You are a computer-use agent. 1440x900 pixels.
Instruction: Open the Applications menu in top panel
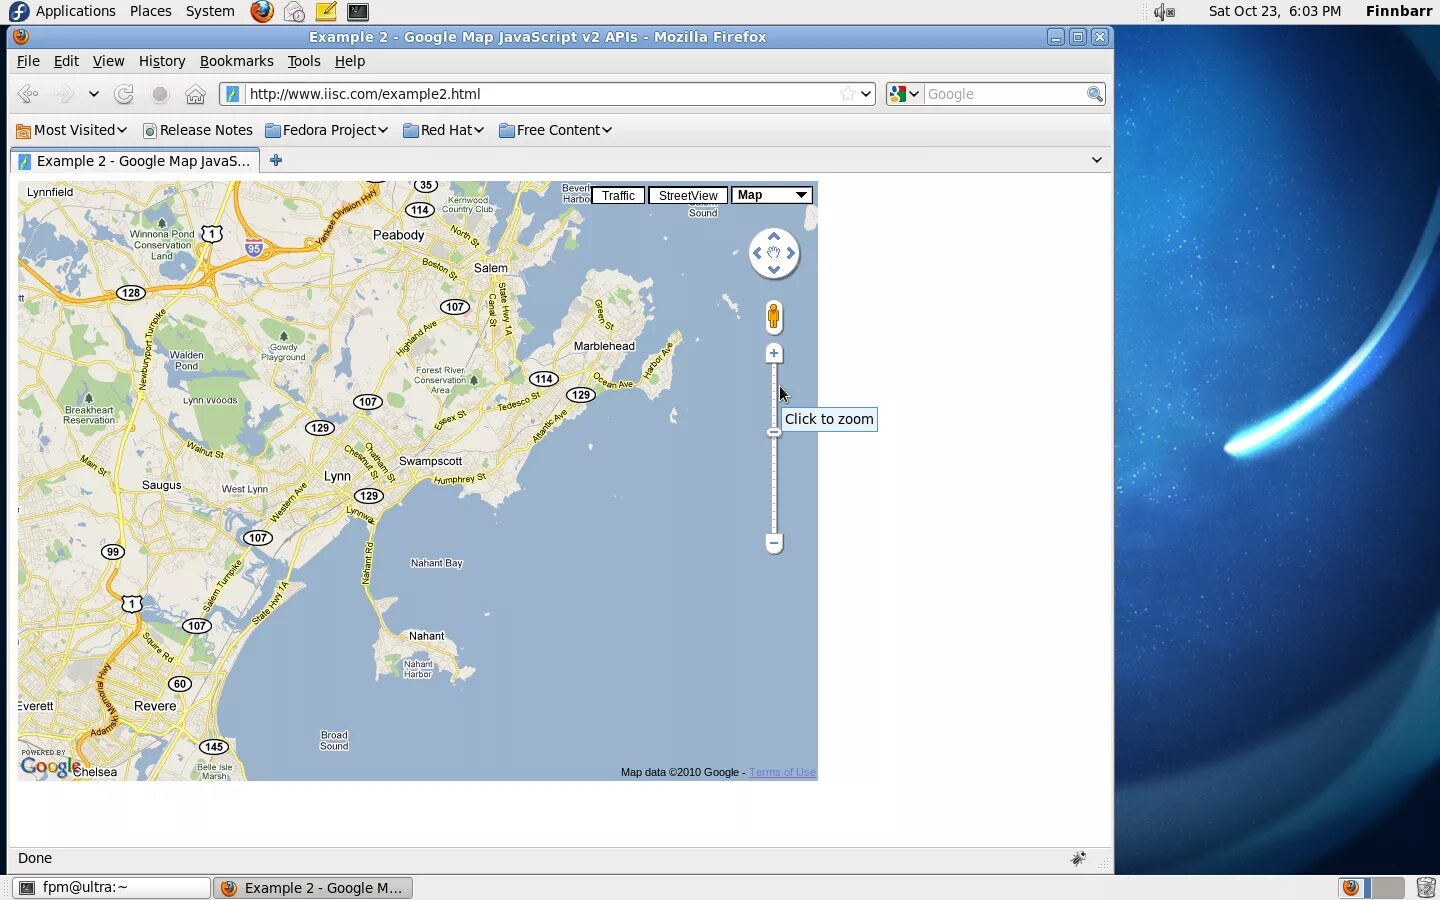coord(62,11)
